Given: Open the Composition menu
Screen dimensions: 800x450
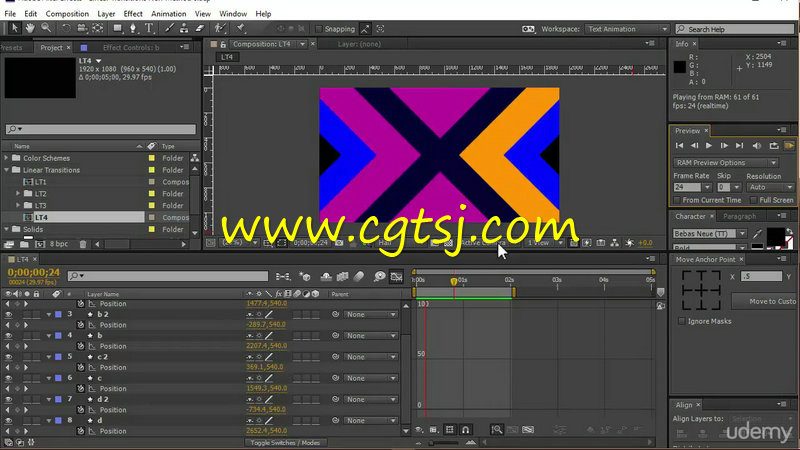Looking at the screenshot, I should click(x=67, y=14).
